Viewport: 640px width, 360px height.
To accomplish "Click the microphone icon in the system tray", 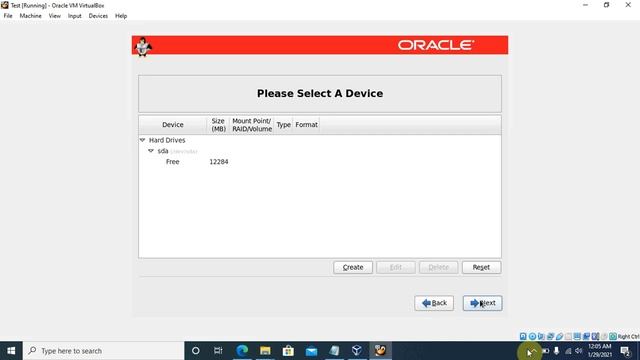I will [x=556, y=351].
